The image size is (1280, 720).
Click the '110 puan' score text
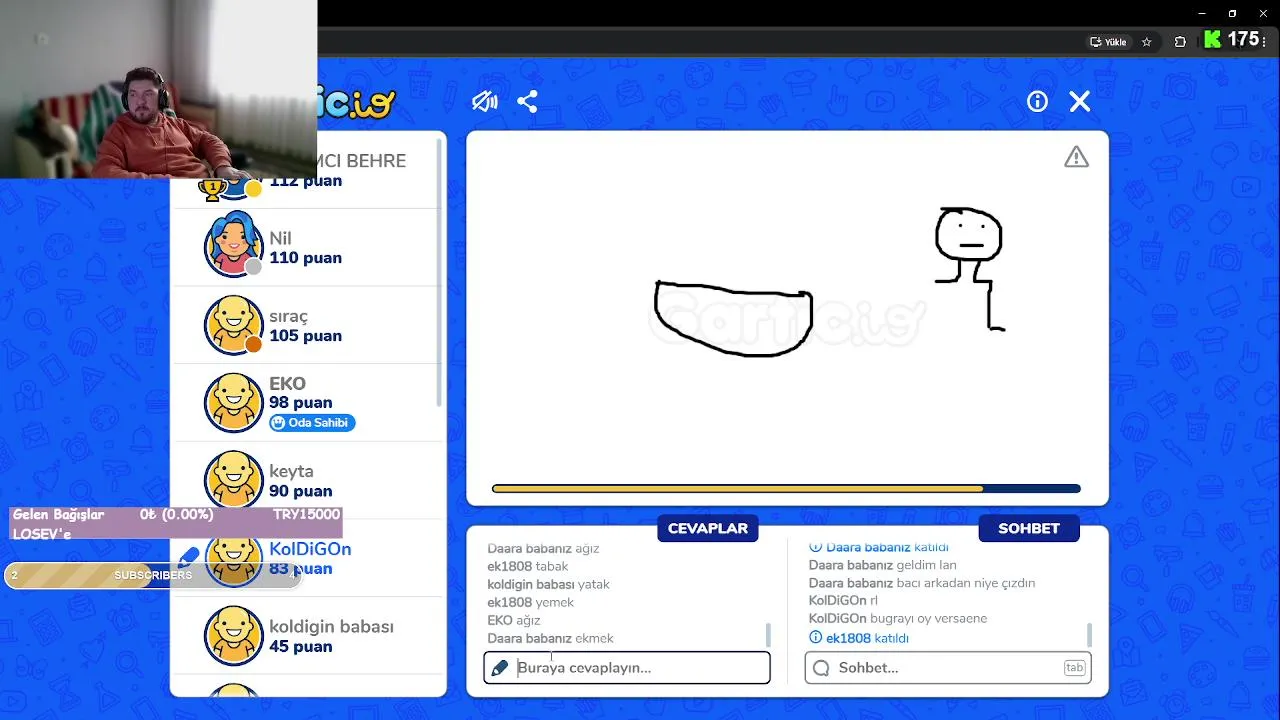(x=305, y=258)
